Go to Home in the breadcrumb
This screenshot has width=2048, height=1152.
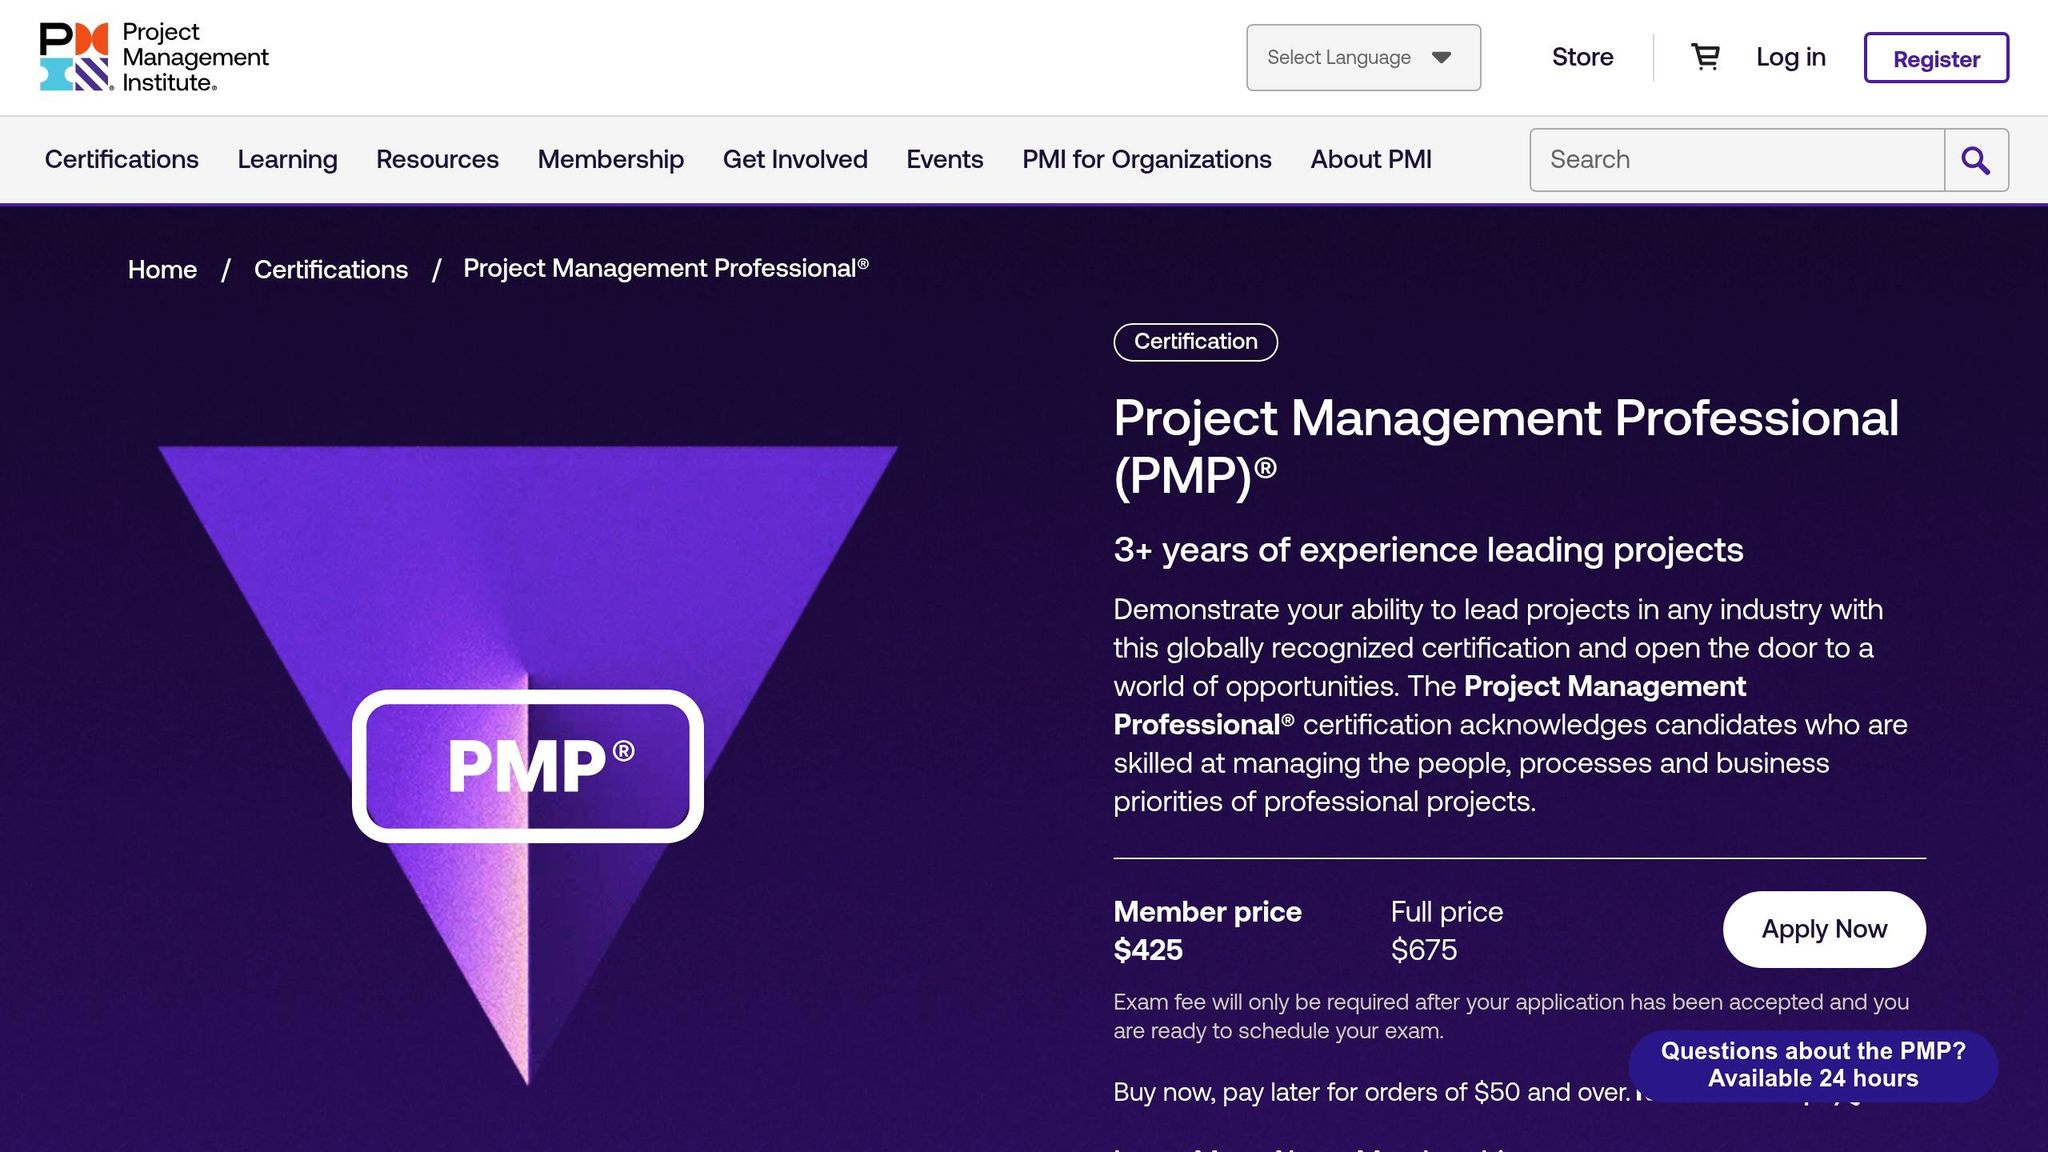pos(162,269)
